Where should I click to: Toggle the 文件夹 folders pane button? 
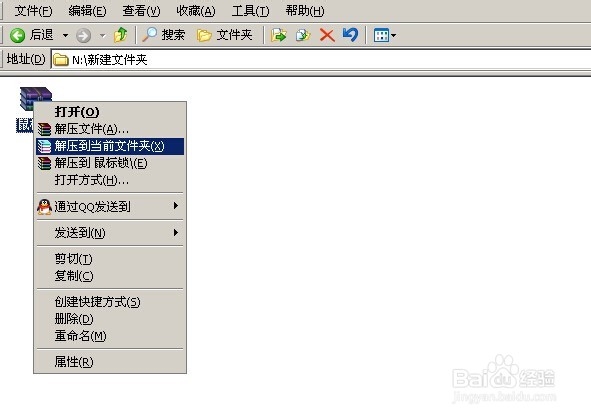point(225,35)
